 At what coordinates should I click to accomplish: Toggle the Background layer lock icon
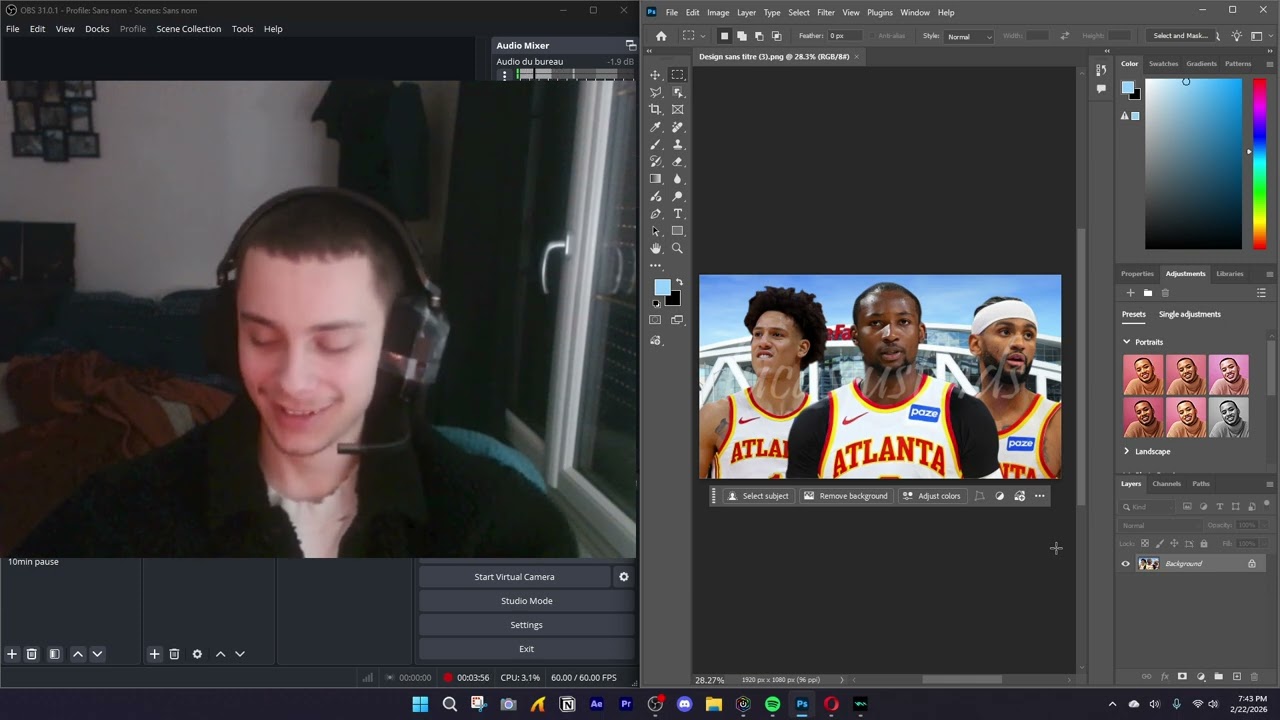[1251, 564]
